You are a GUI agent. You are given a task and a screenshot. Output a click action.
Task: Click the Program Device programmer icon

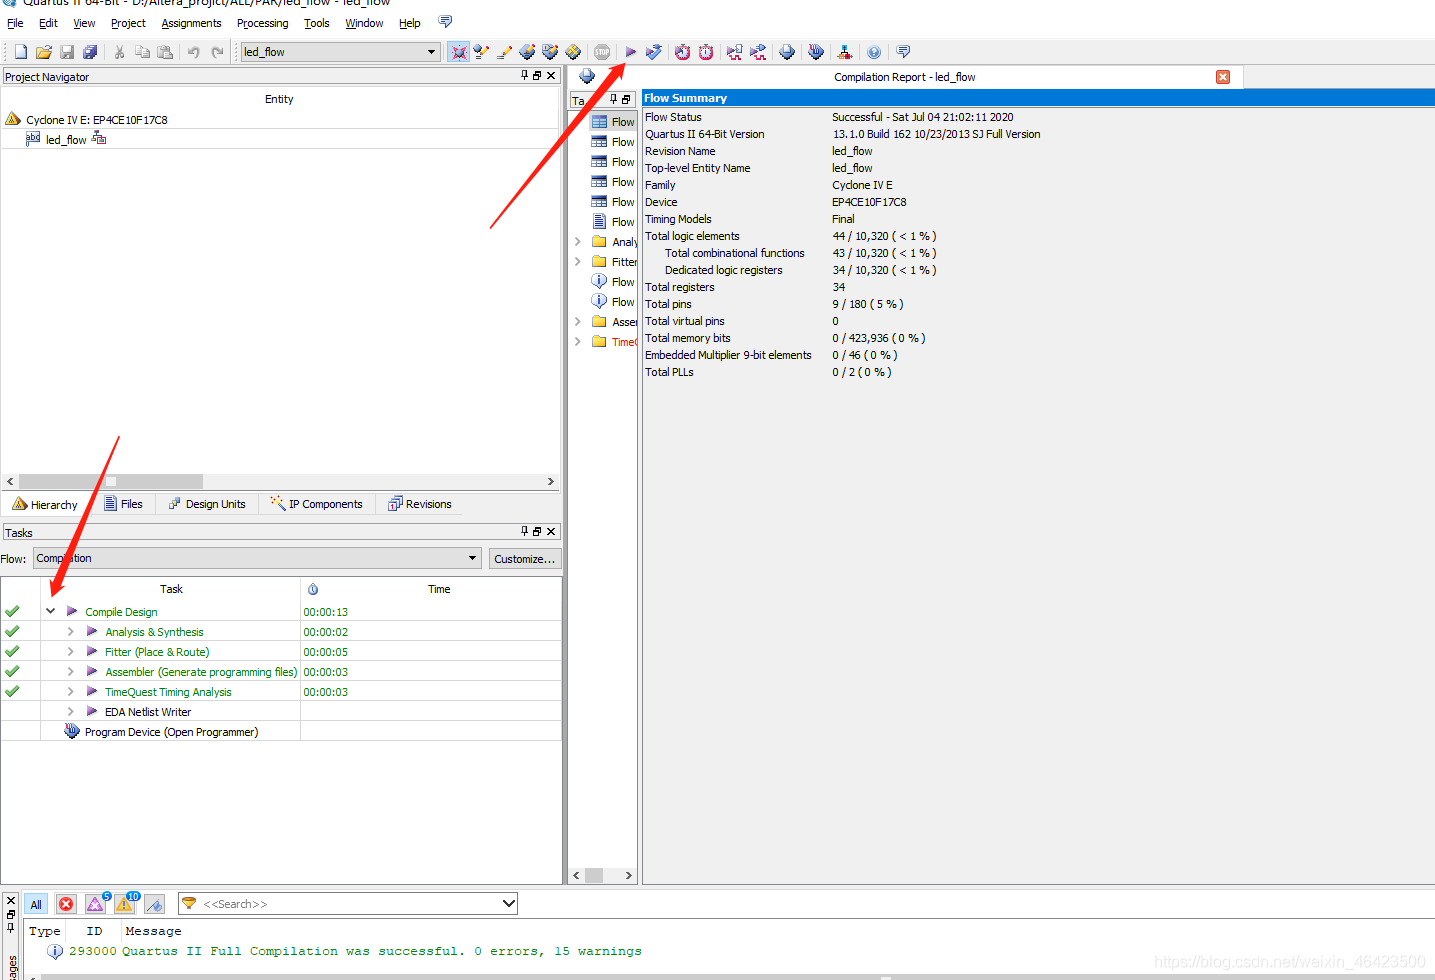72,731
